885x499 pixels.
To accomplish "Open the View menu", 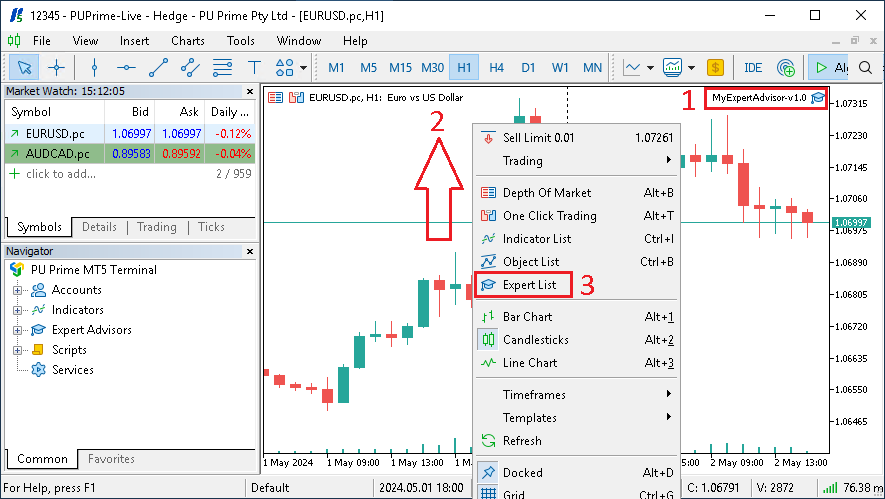I will (x=85, y=41).
